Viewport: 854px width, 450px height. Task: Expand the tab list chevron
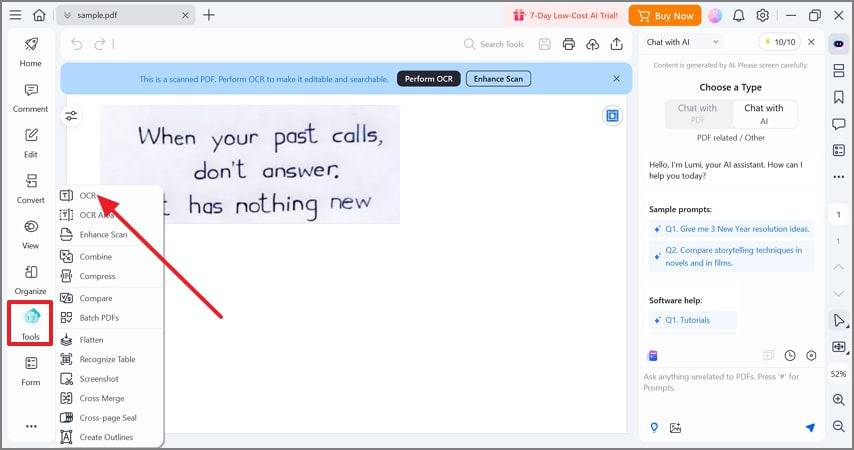68,15
